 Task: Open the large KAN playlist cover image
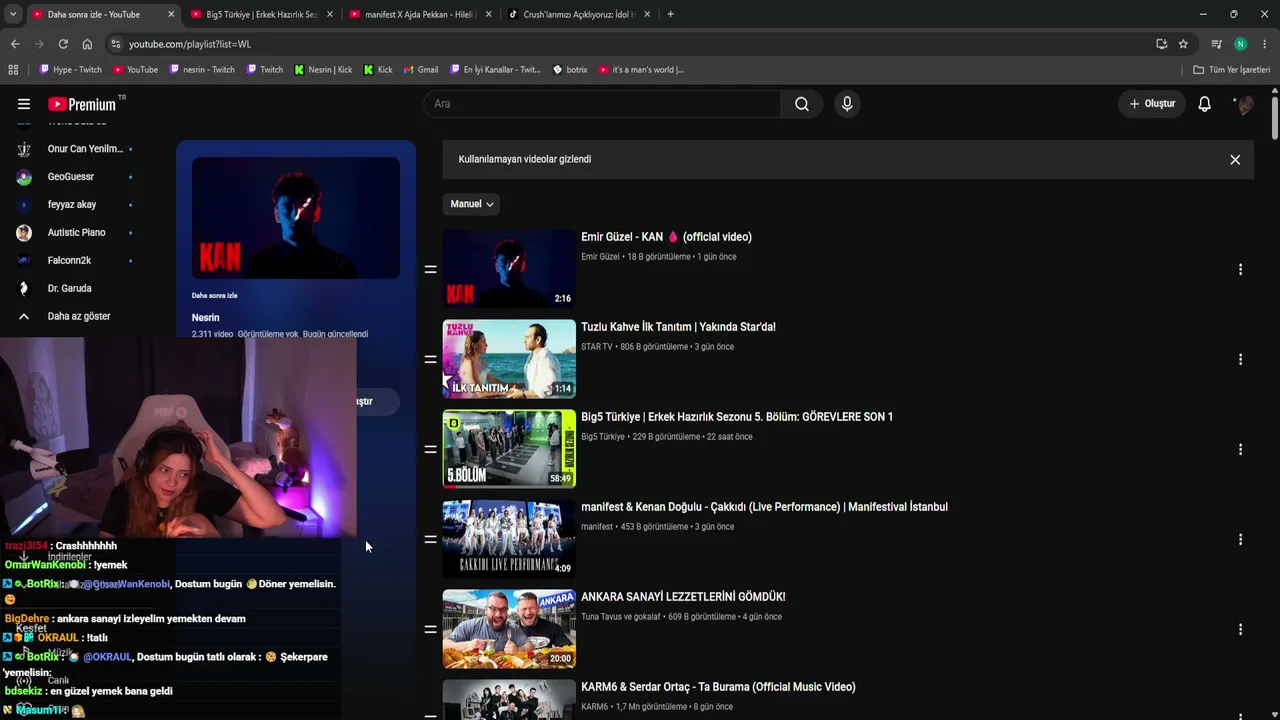click(296, 218)
